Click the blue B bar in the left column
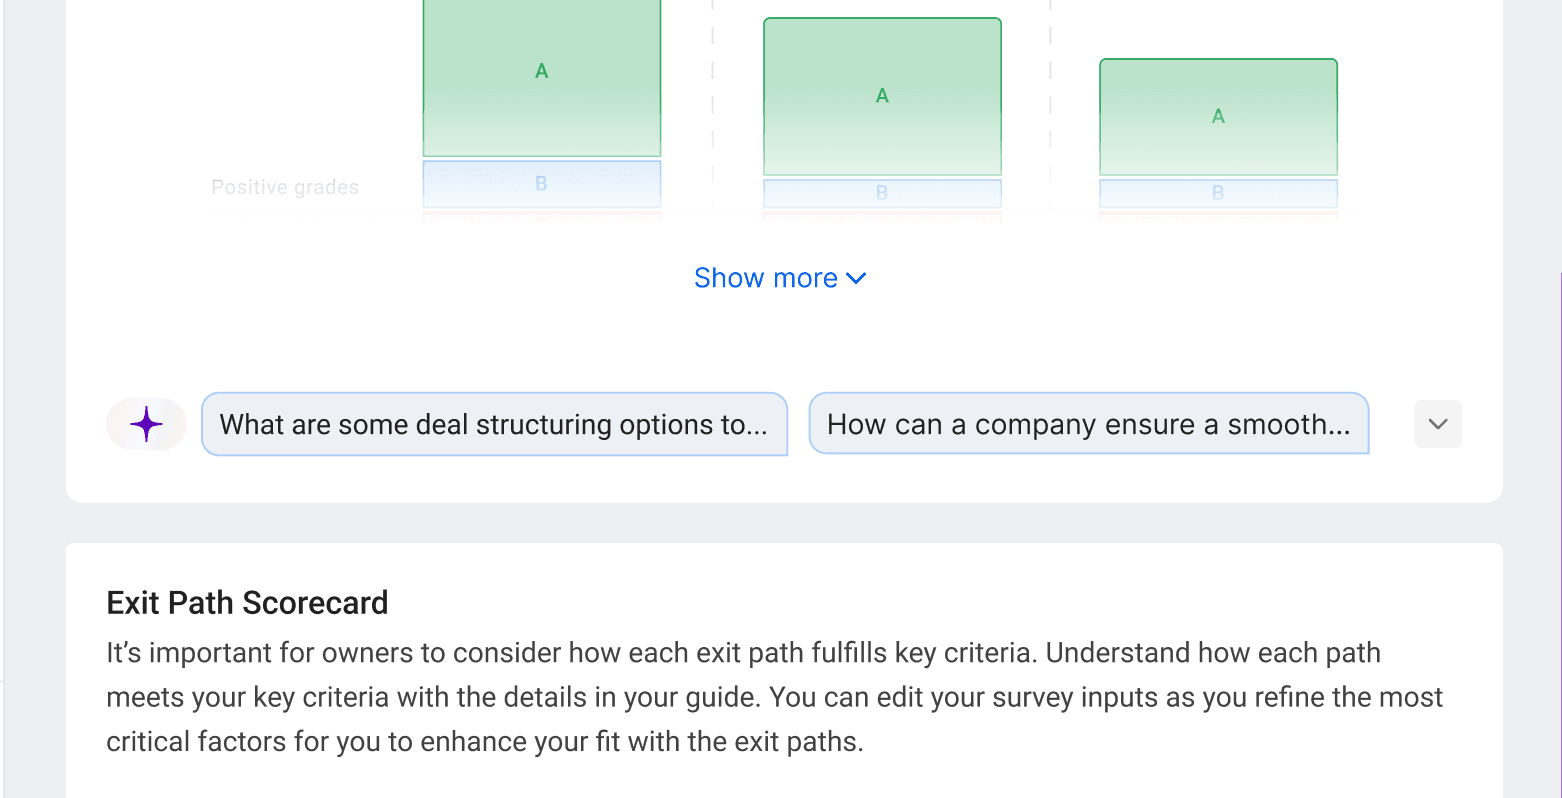Image resolution: width=1562 pixels, height=798 pixels. 541,184
